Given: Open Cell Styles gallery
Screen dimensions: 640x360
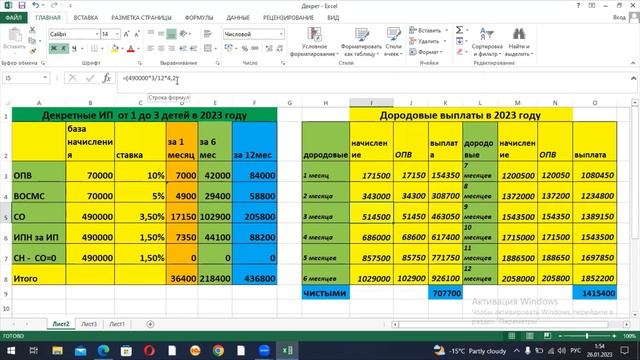Looking at the screenshot, I should [393, 42].
